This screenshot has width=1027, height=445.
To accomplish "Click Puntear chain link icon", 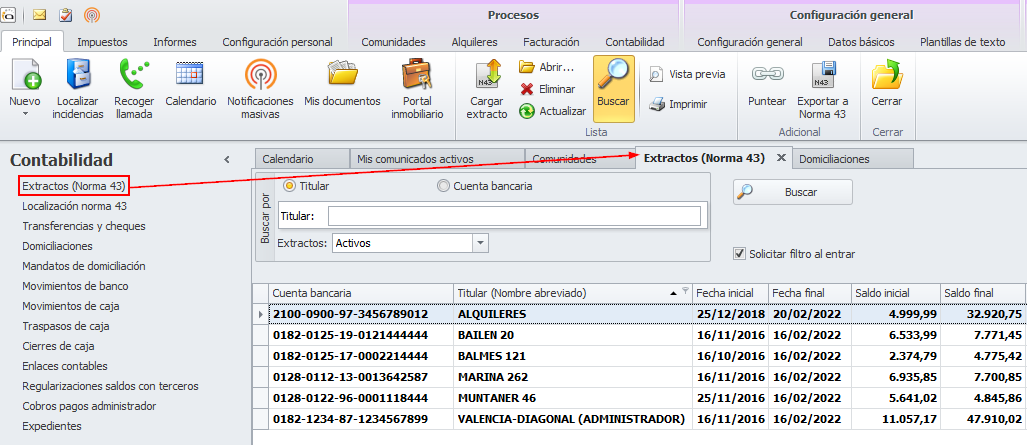I will (766, 74).
